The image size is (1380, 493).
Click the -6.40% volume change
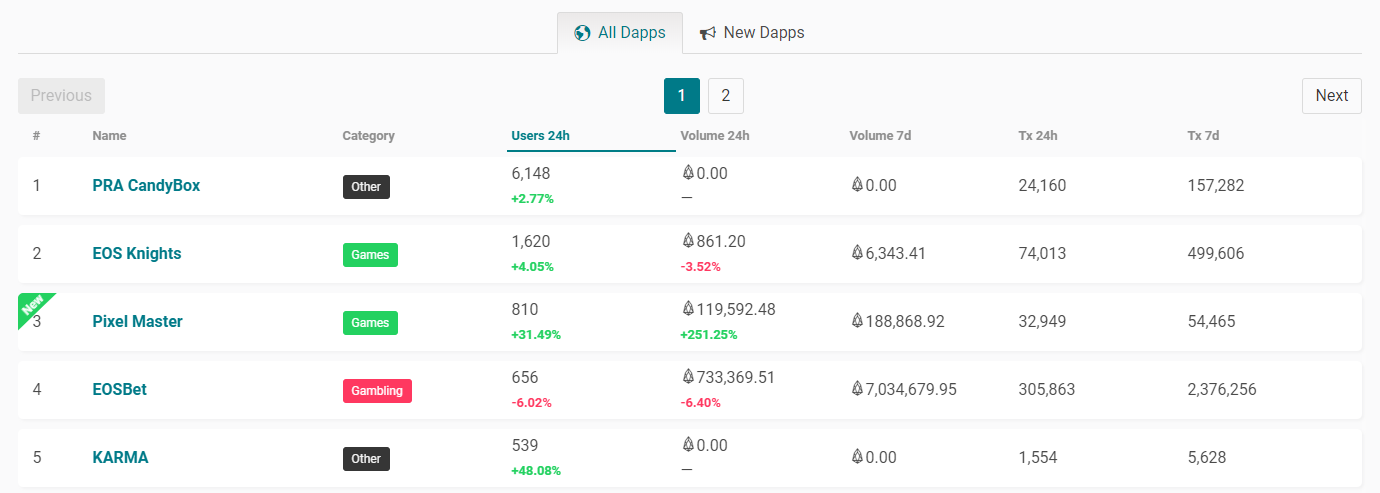coord(700,403)
